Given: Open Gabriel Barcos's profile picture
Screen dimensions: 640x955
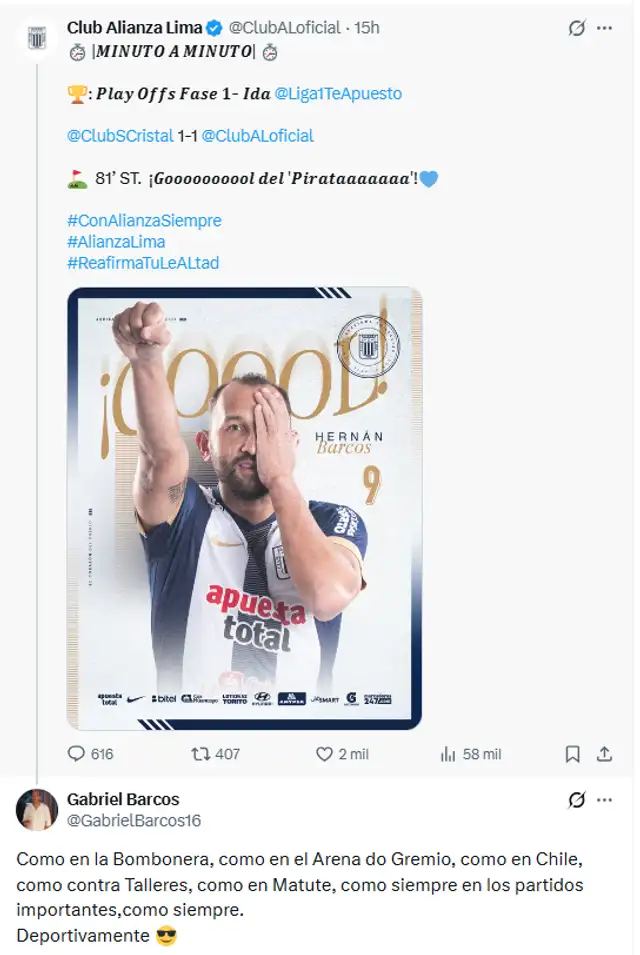Looking at the screenshot, I should (x=37, y=810).
